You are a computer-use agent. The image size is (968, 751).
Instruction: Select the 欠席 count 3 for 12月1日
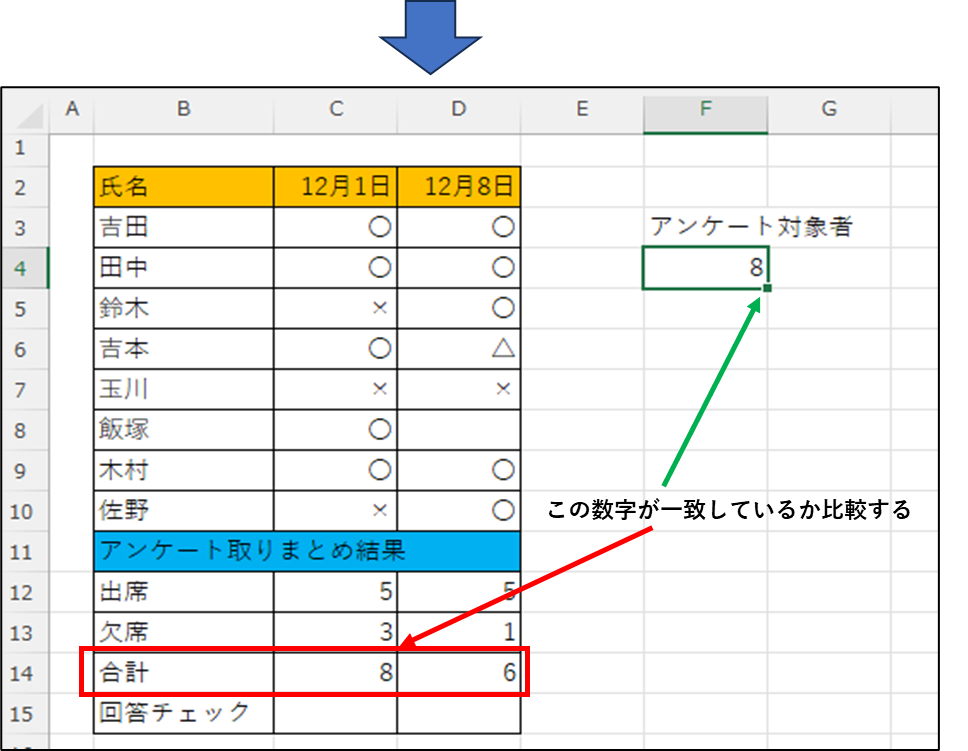[x=335, y=632]
